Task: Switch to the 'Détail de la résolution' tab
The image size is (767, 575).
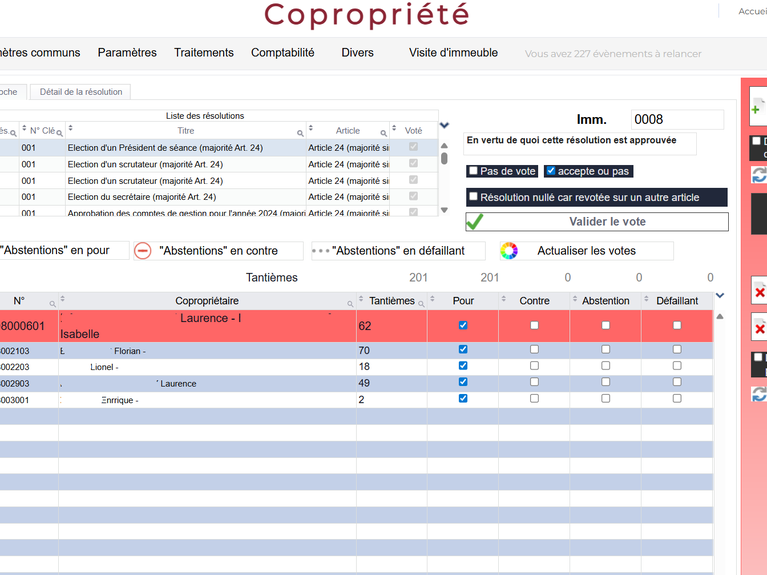Action: tap(81, 92)
